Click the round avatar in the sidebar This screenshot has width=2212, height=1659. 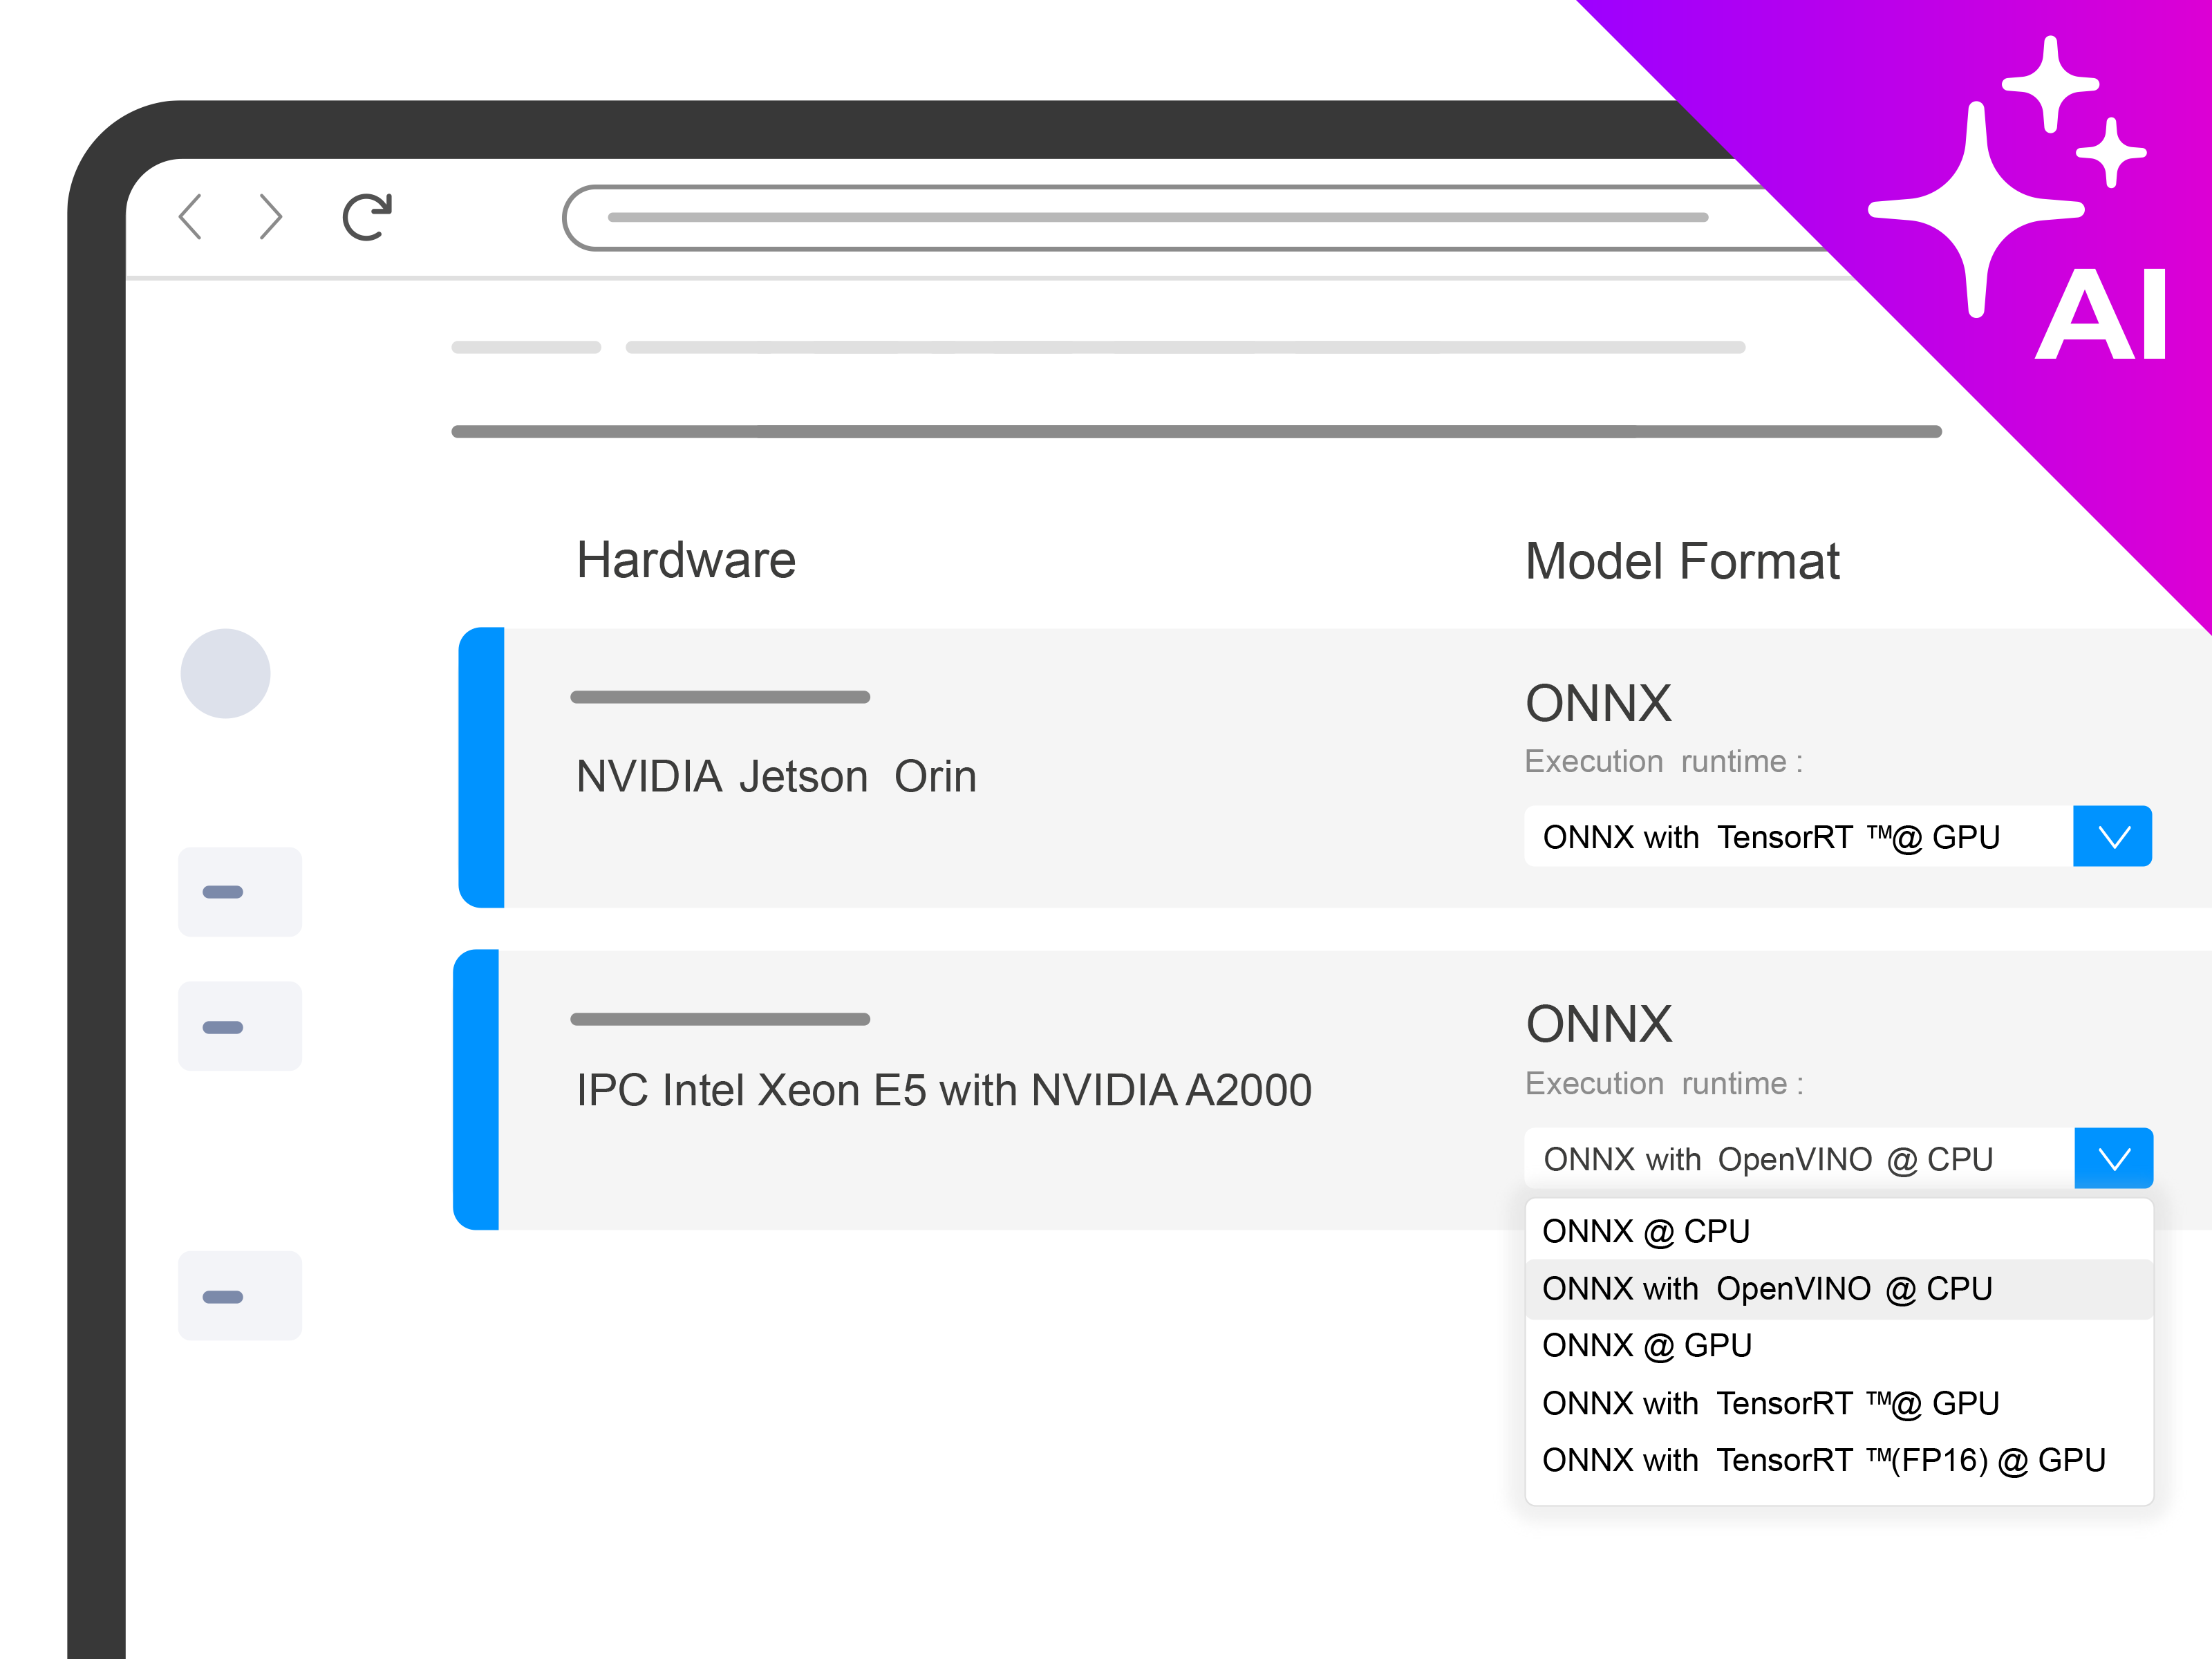[225, 673]
